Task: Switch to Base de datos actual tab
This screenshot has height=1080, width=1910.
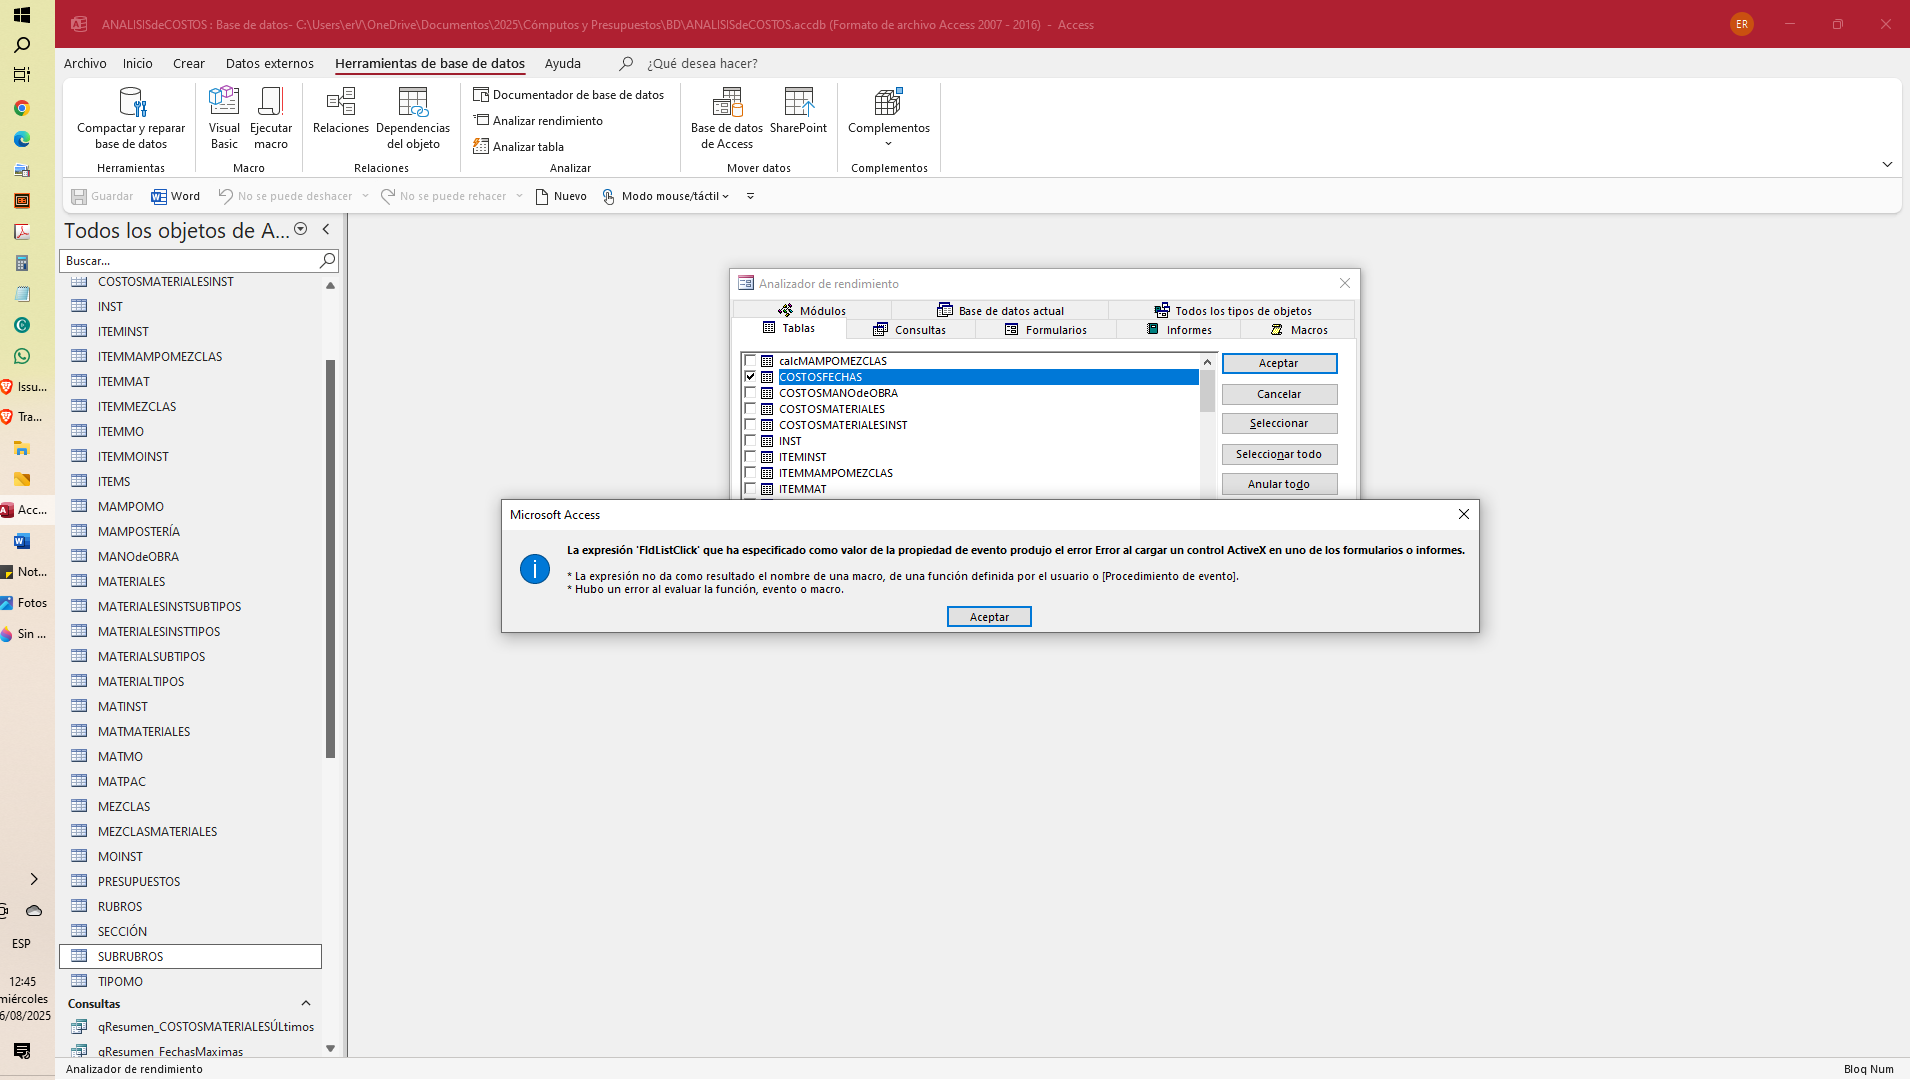Action: (x=1000, y=311)
